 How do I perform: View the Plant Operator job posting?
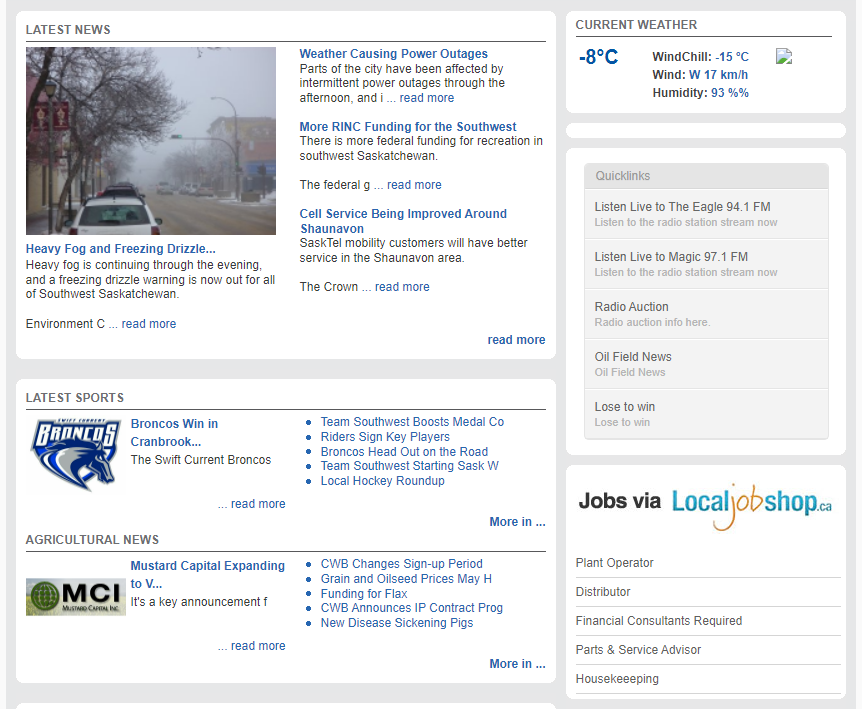point(614,563)
